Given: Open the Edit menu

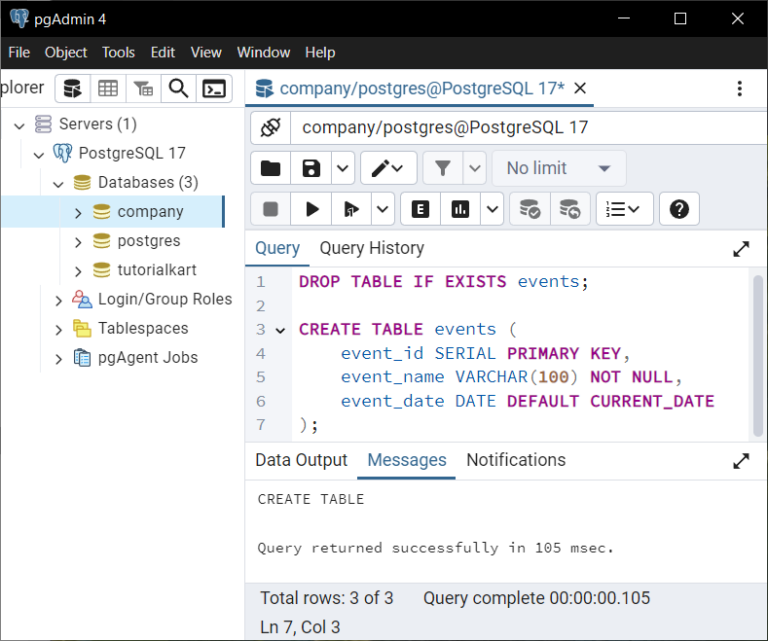Looking at the screenshot, I should (163, 52).
